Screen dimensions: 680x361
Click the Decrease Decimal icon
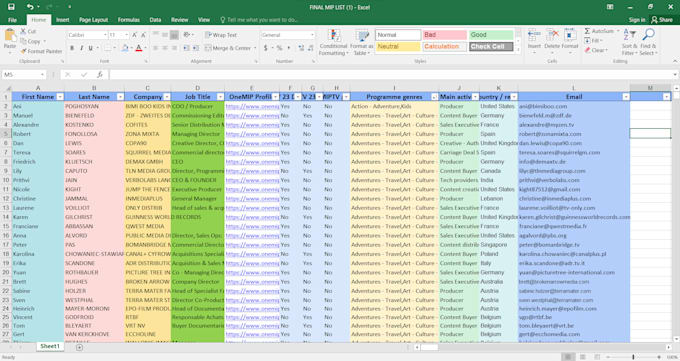311,48
